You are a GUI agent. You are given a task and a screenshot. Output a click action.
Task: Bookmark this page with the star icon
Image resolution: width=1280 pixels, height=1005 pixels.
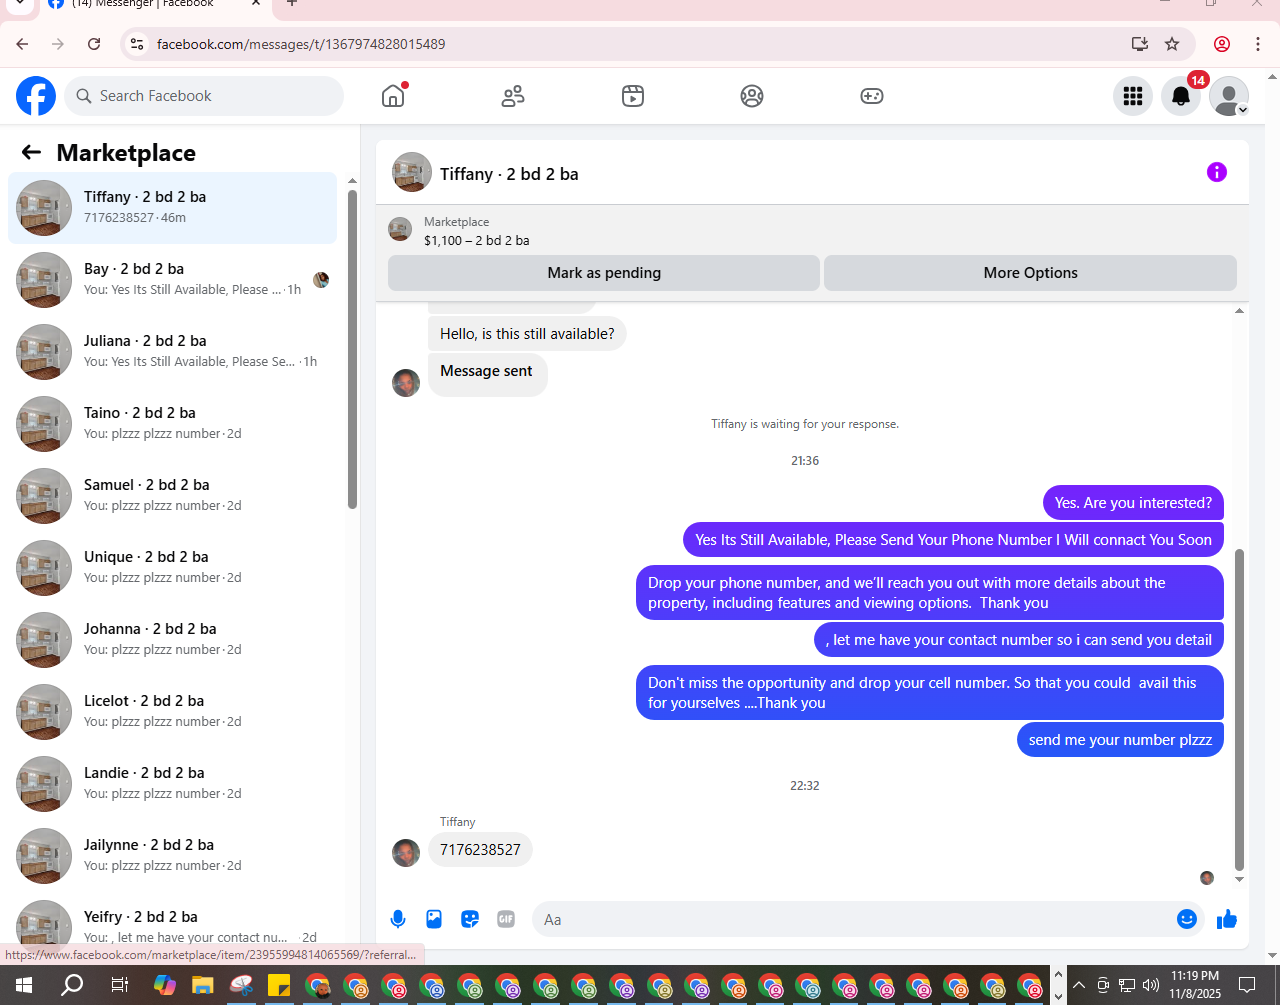click(x=1172, y=44)
